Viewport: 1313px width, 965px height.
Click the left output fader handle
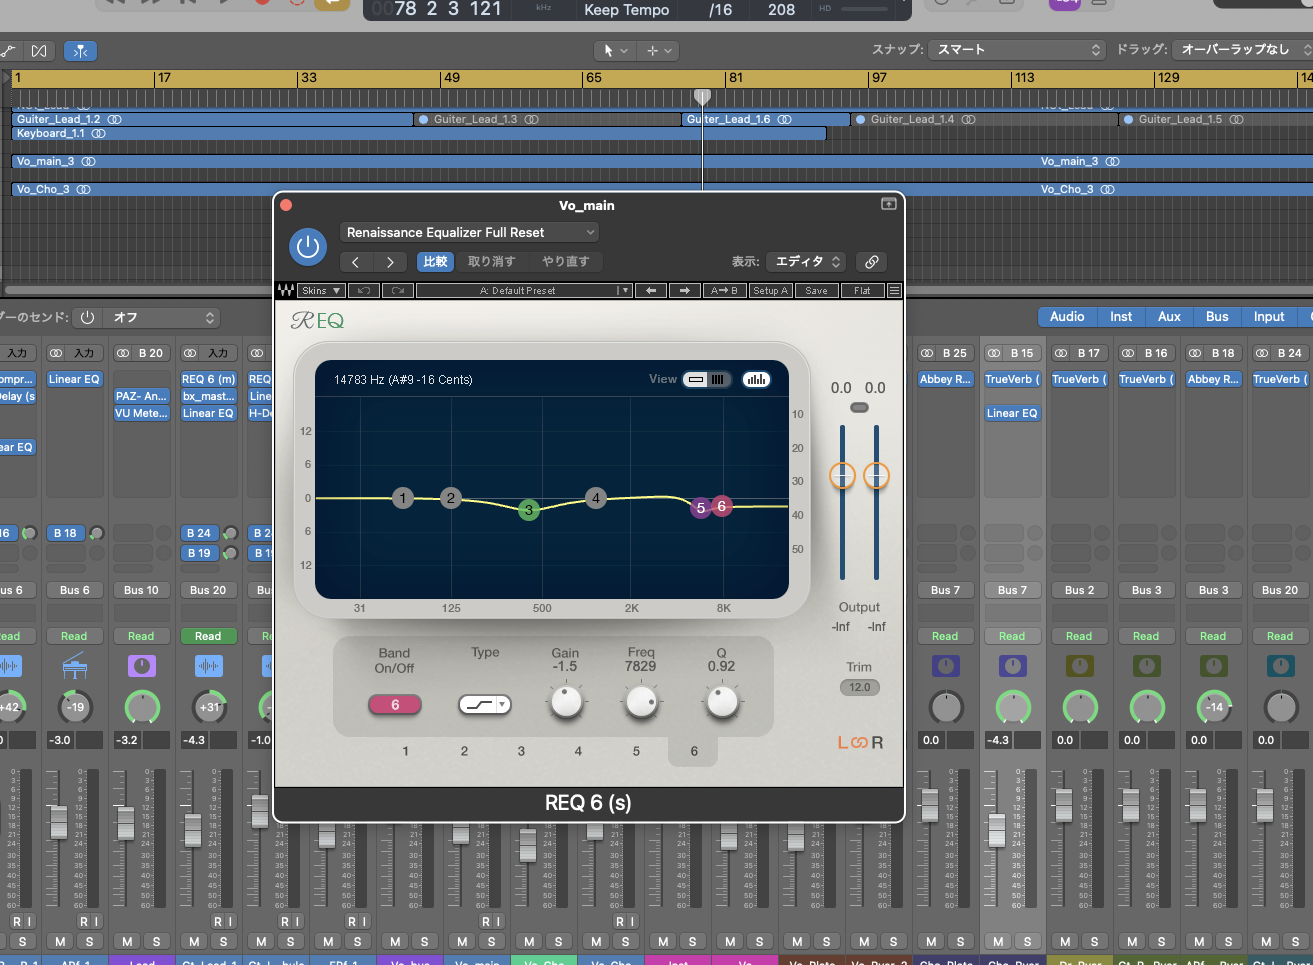click(843, 476)
